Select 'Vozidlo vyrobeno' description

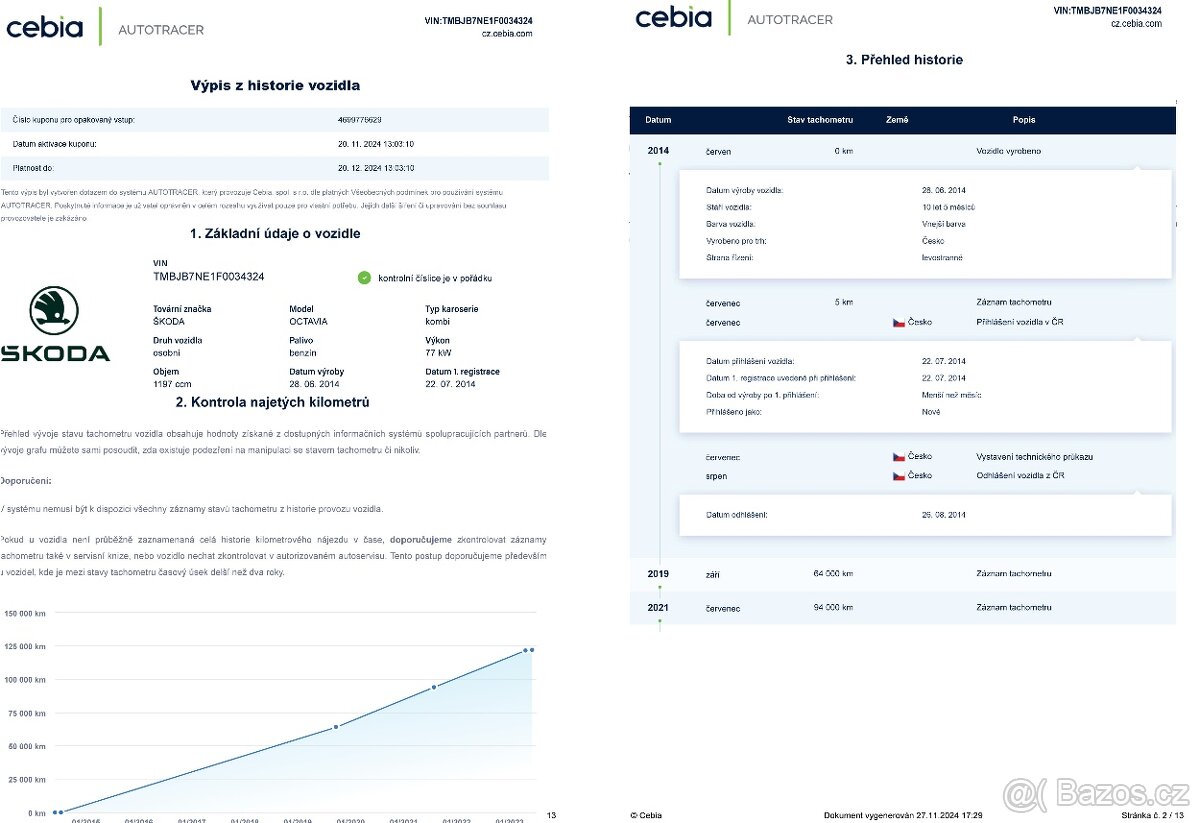[x=1008, y=151]
